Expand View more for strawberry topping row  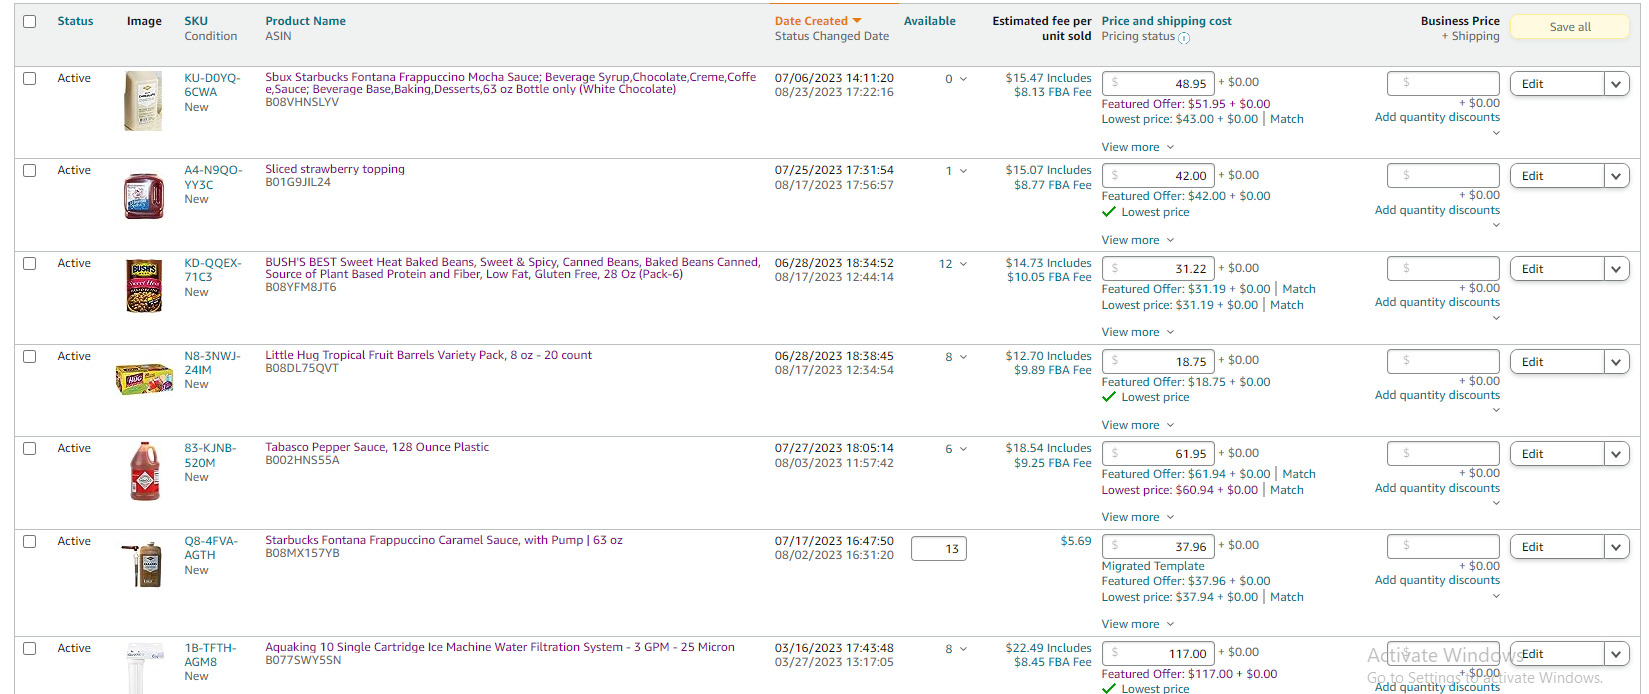pos(1138,240)
